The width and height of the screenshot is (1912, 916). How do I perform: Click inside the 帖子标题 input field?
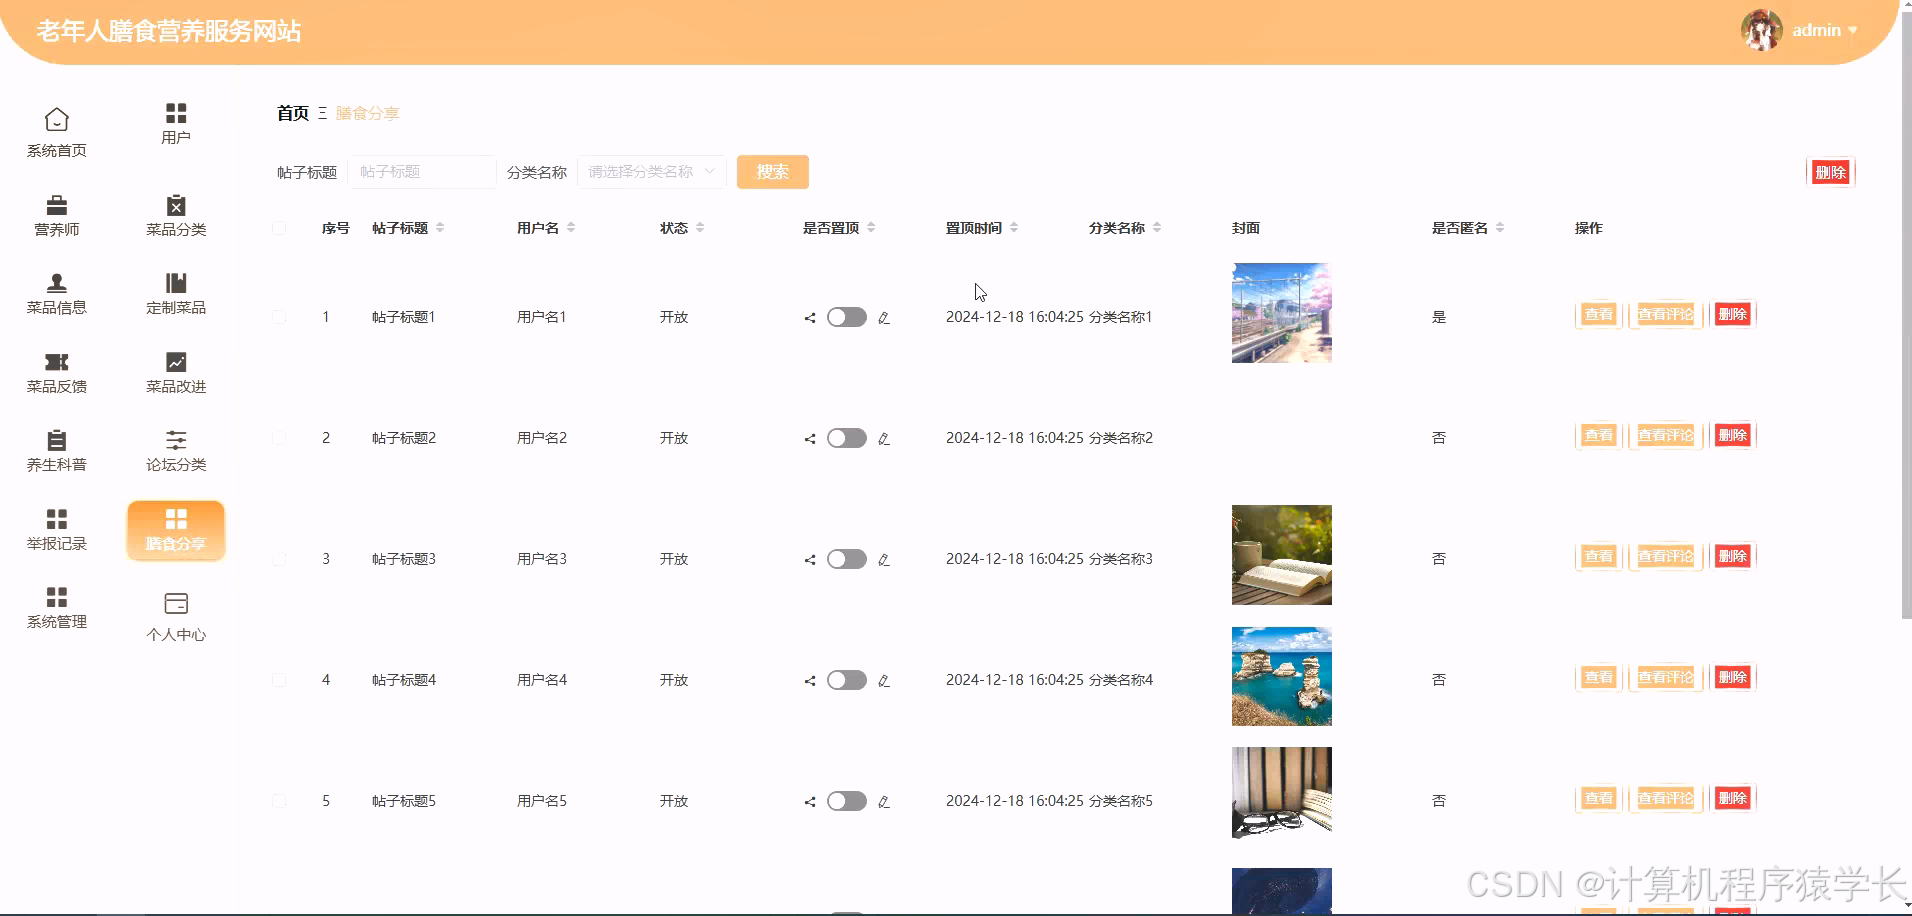pyautogui.click(x=422, y=171)
